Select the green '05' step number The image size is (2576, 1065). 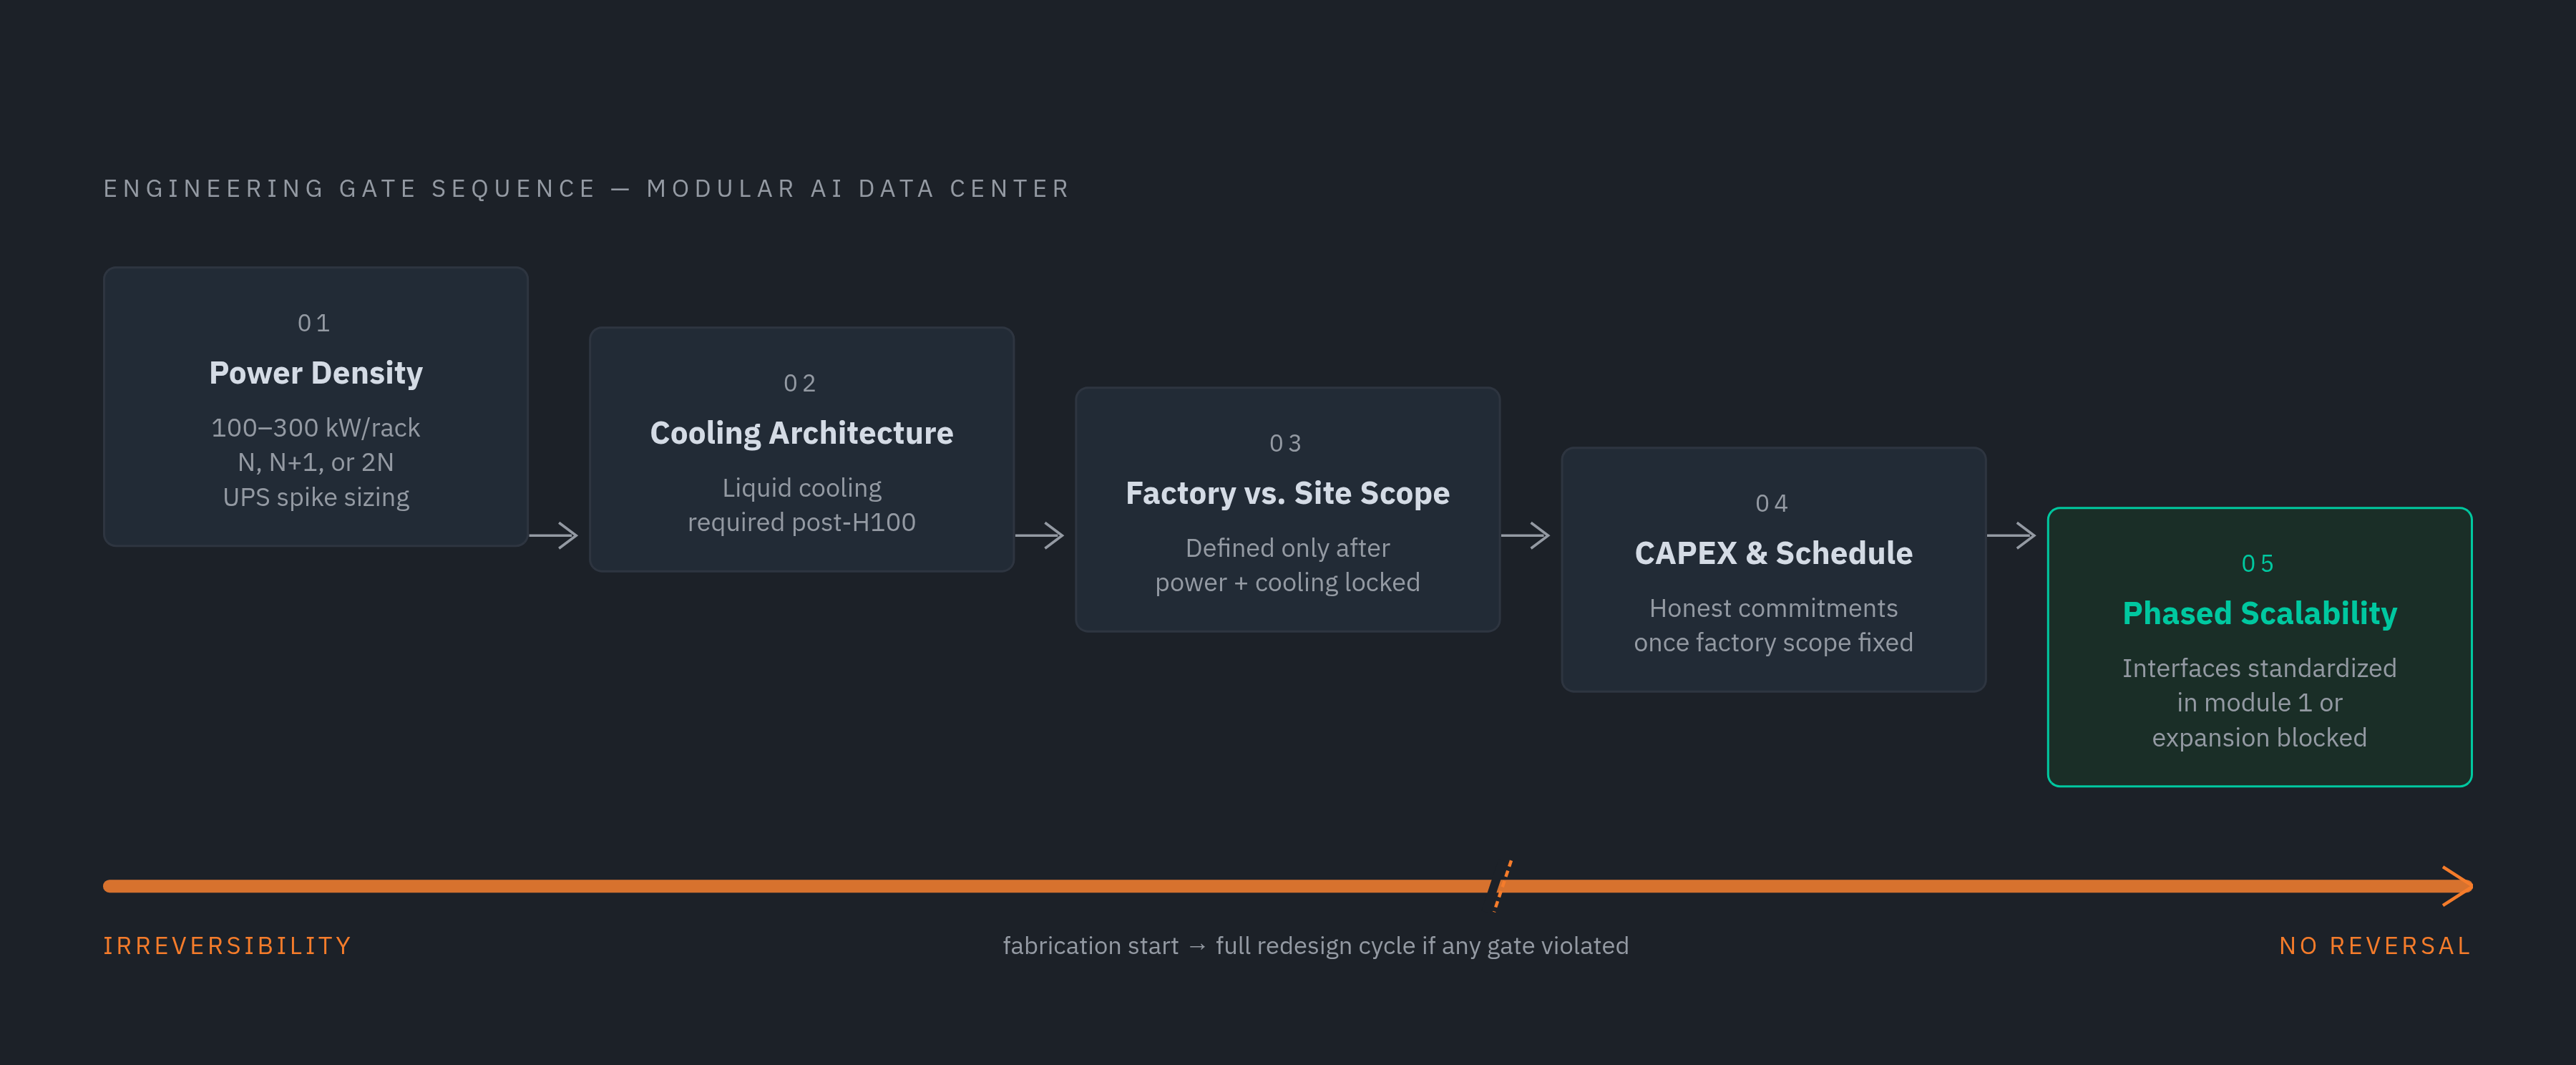pyautogui.click(x=2259, y=563)
